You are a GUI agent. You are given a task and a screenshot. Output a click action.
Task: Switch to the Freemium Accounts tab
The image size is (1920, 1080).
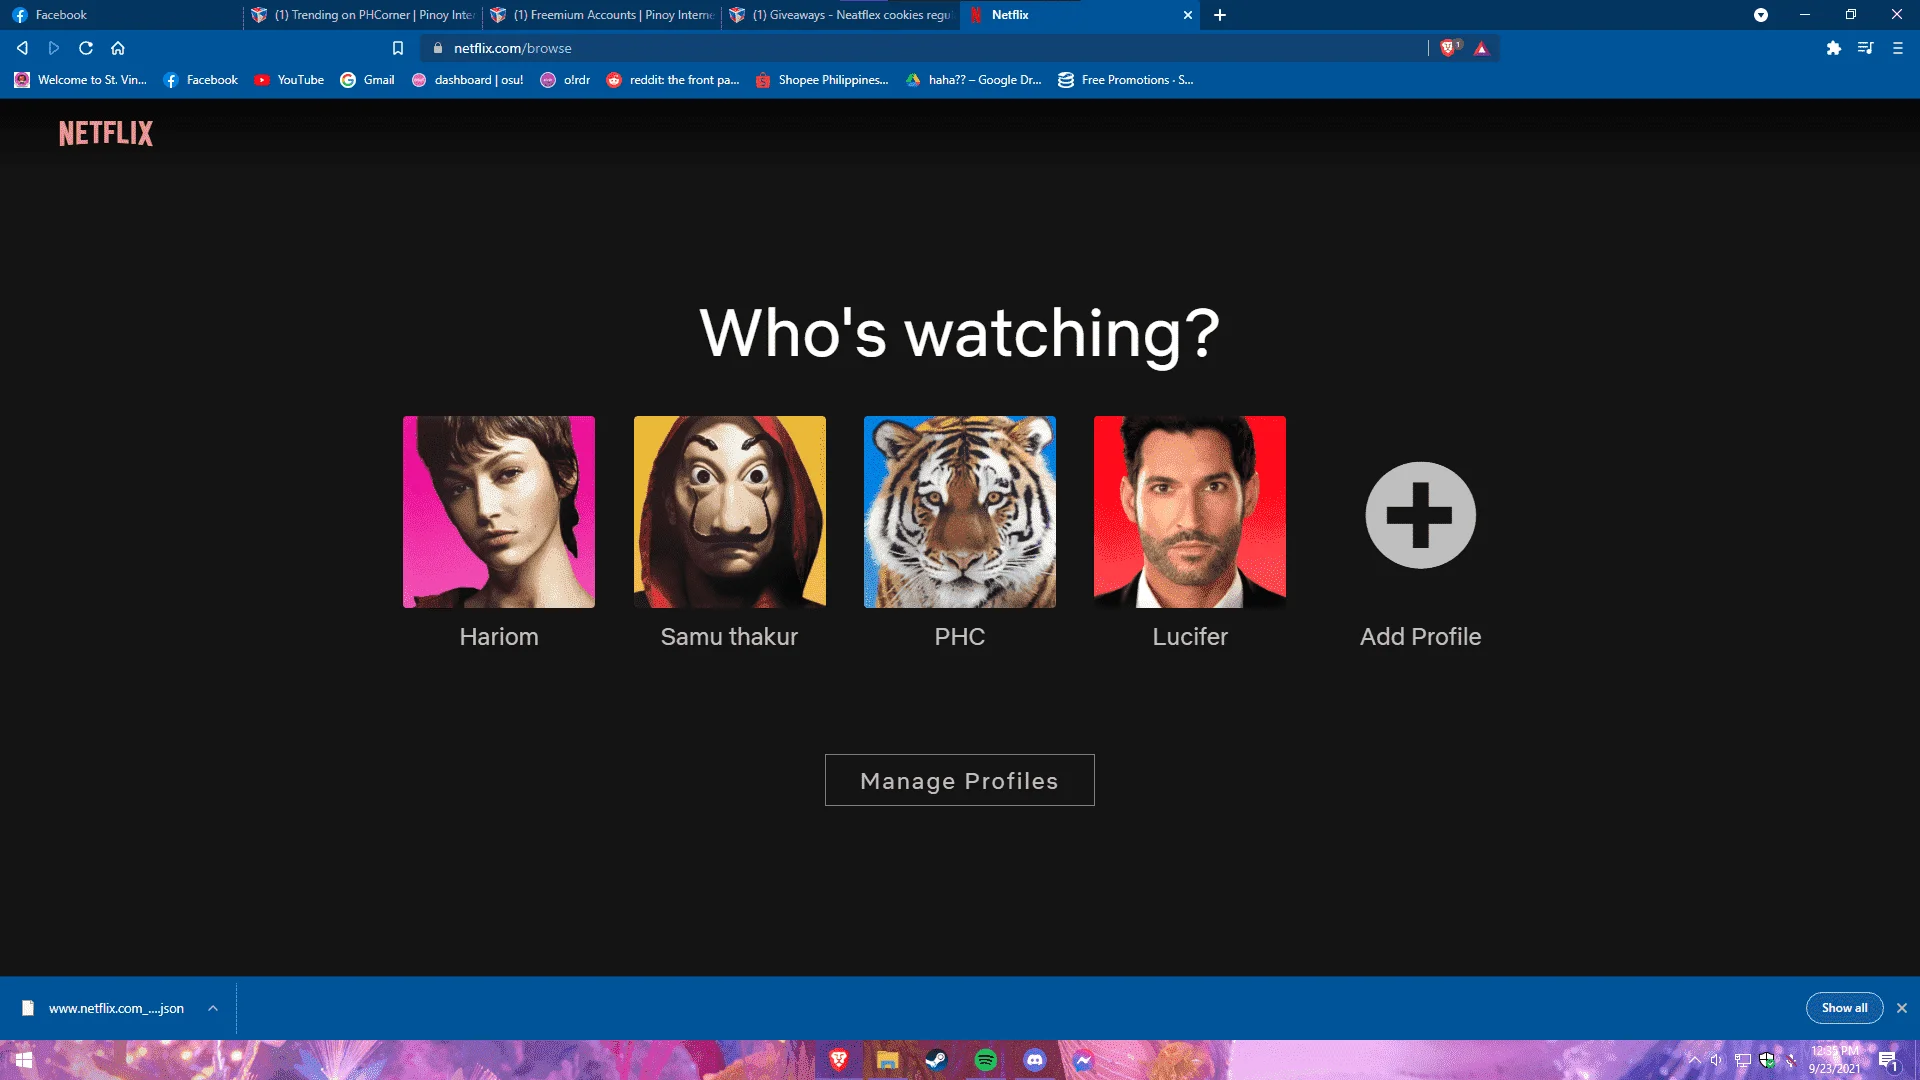pyautogui.click(x=601, y=15)
